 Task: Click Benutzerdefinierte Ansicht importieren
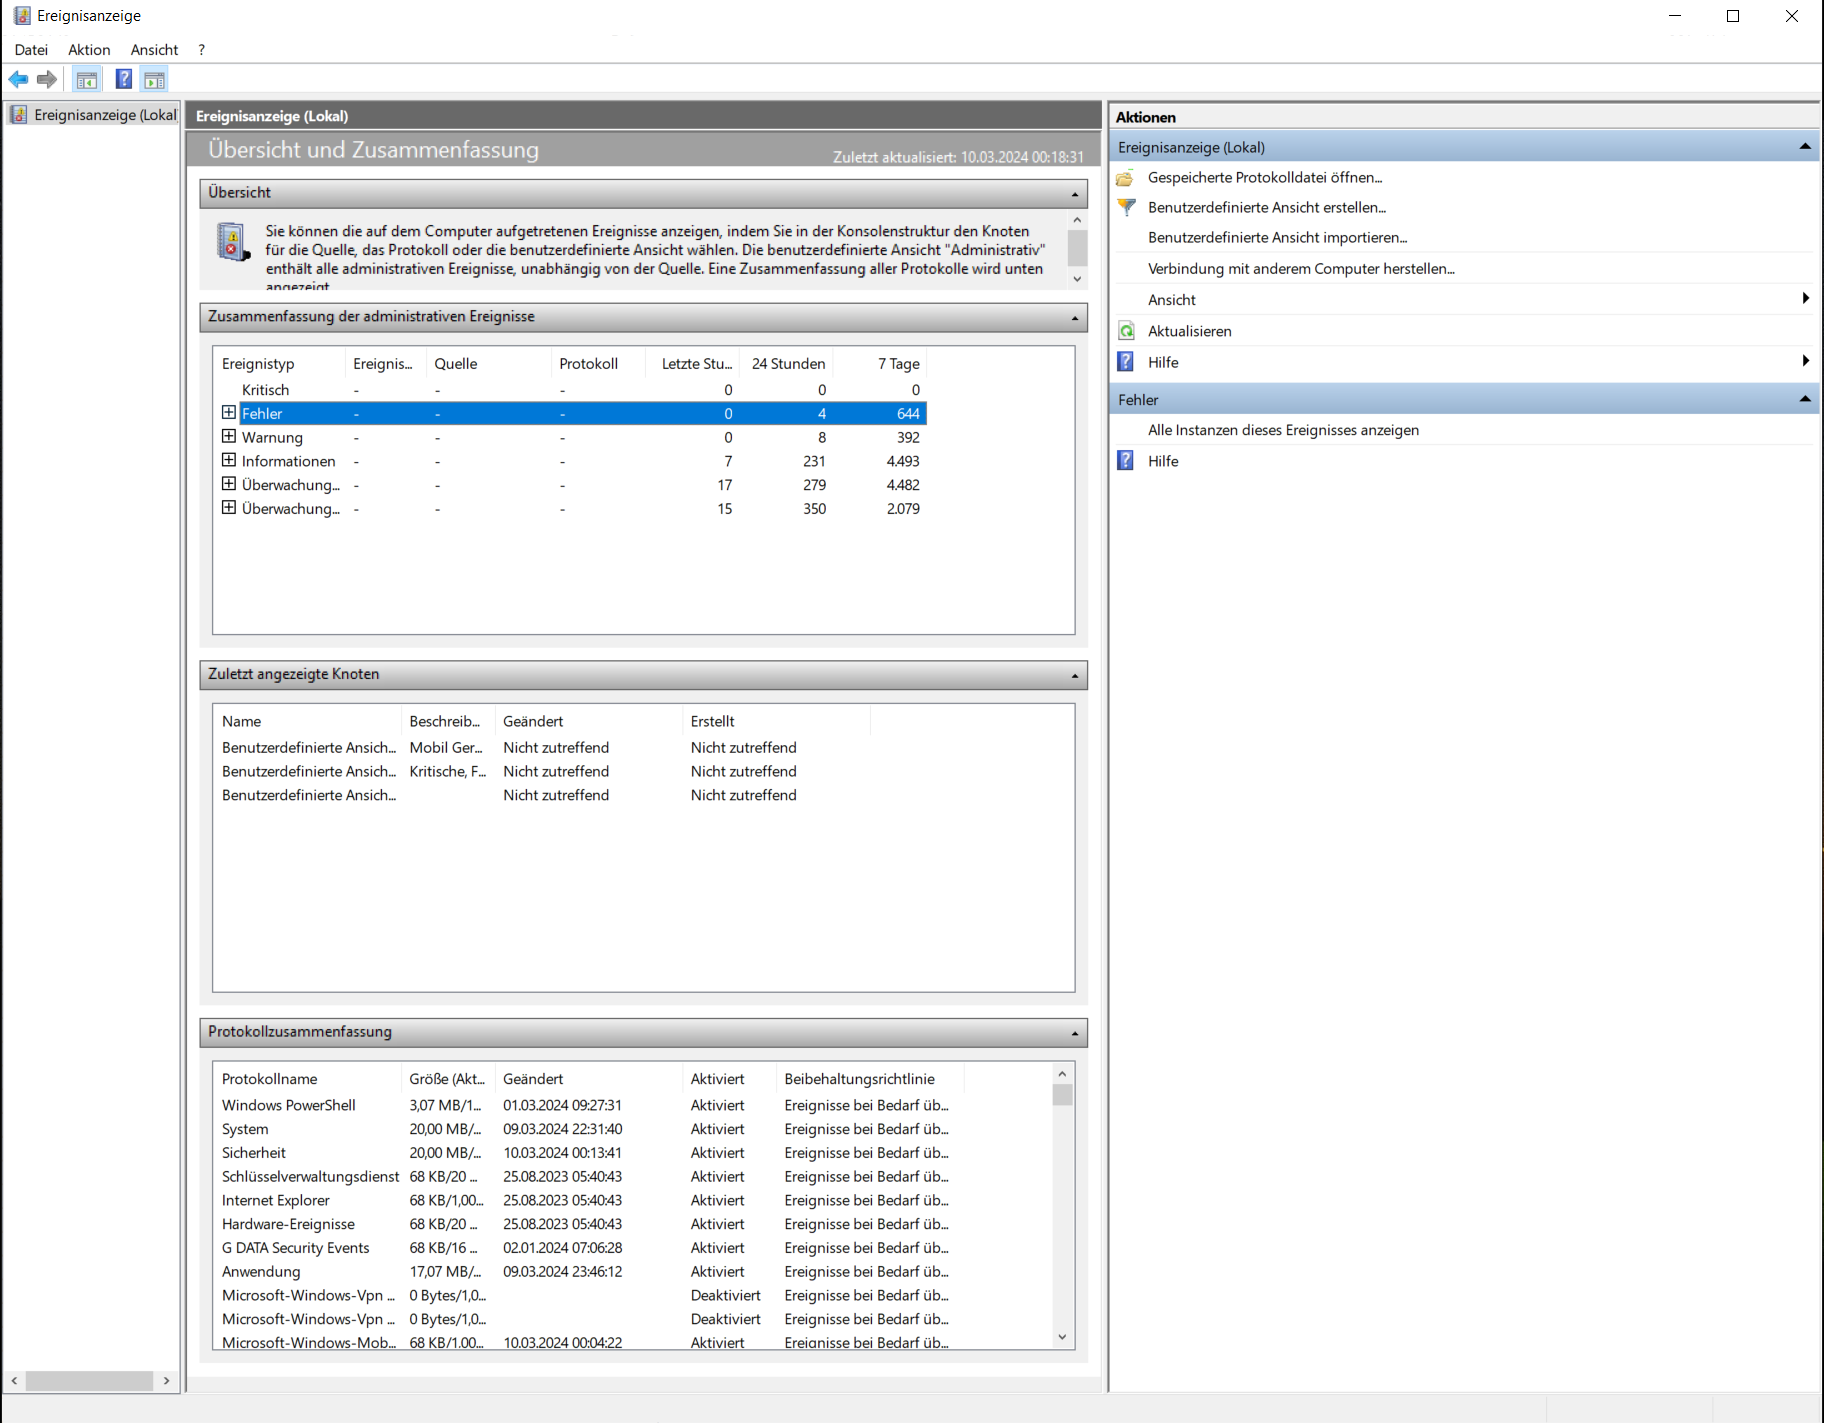click(1278, 238)
